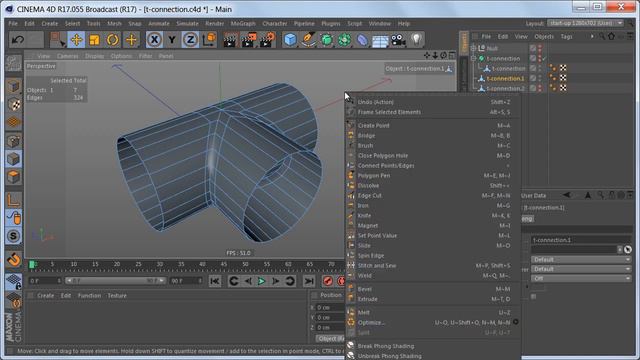This screenshot has height=360, width=640.
Task: Click the magnet-shaped icon in left palette
Action: coord(13,260)
